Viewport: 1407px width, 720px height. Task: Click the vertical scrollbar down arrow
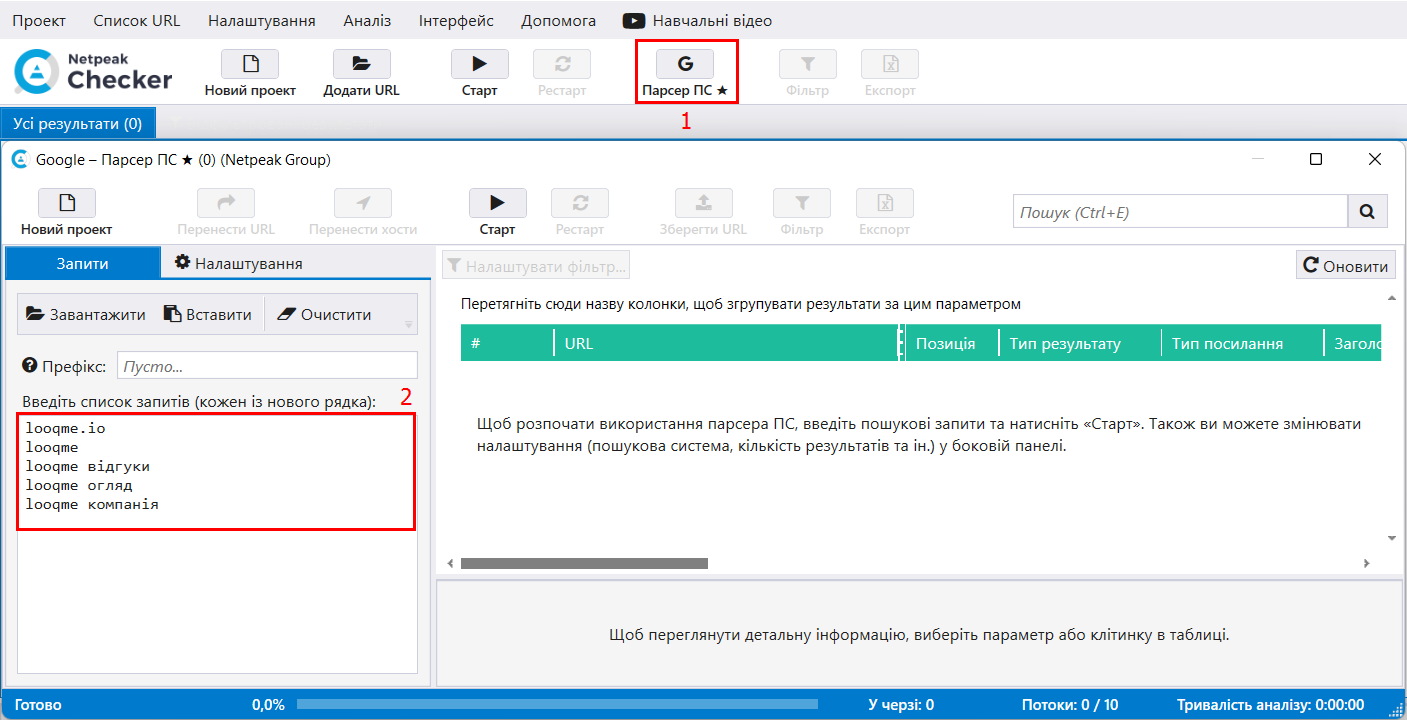[x=1391, y=538]
